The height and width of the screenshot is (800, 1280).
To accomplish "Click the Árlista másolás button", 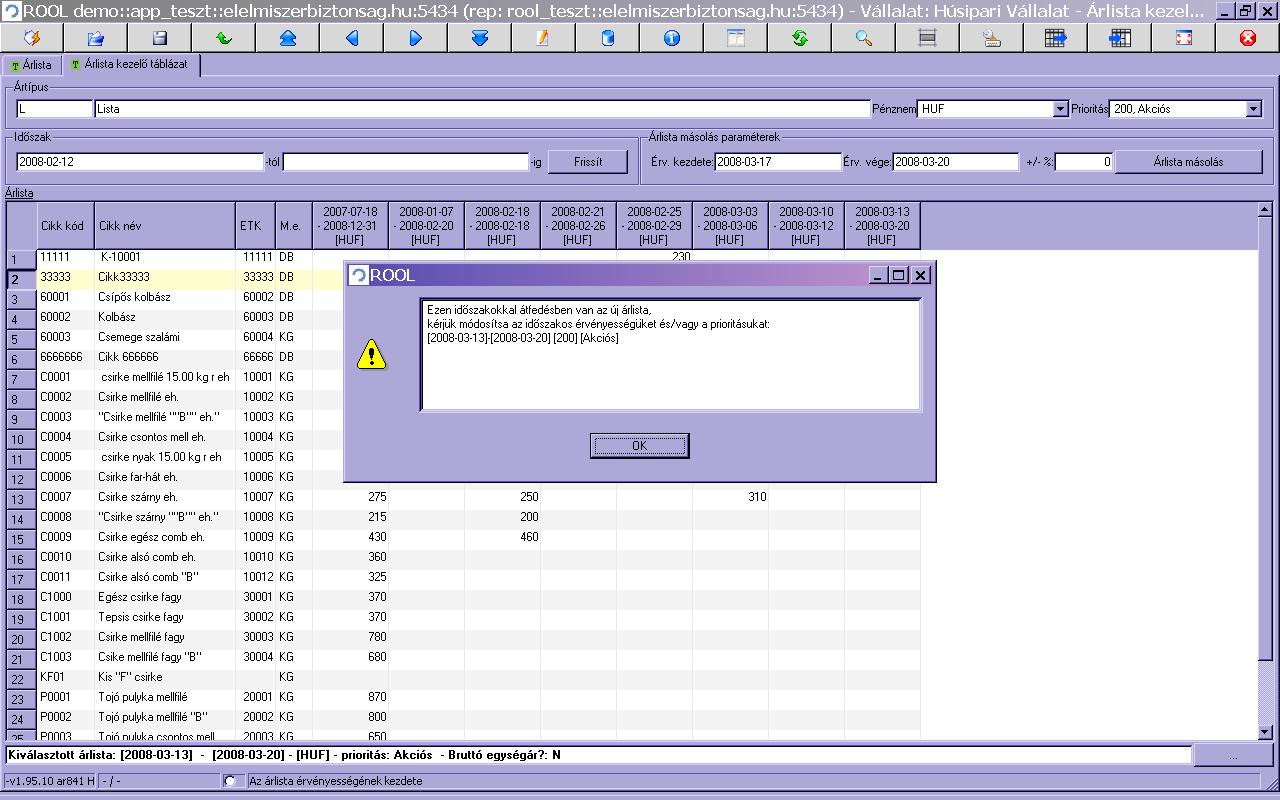I will click(x=1187, y=162).
